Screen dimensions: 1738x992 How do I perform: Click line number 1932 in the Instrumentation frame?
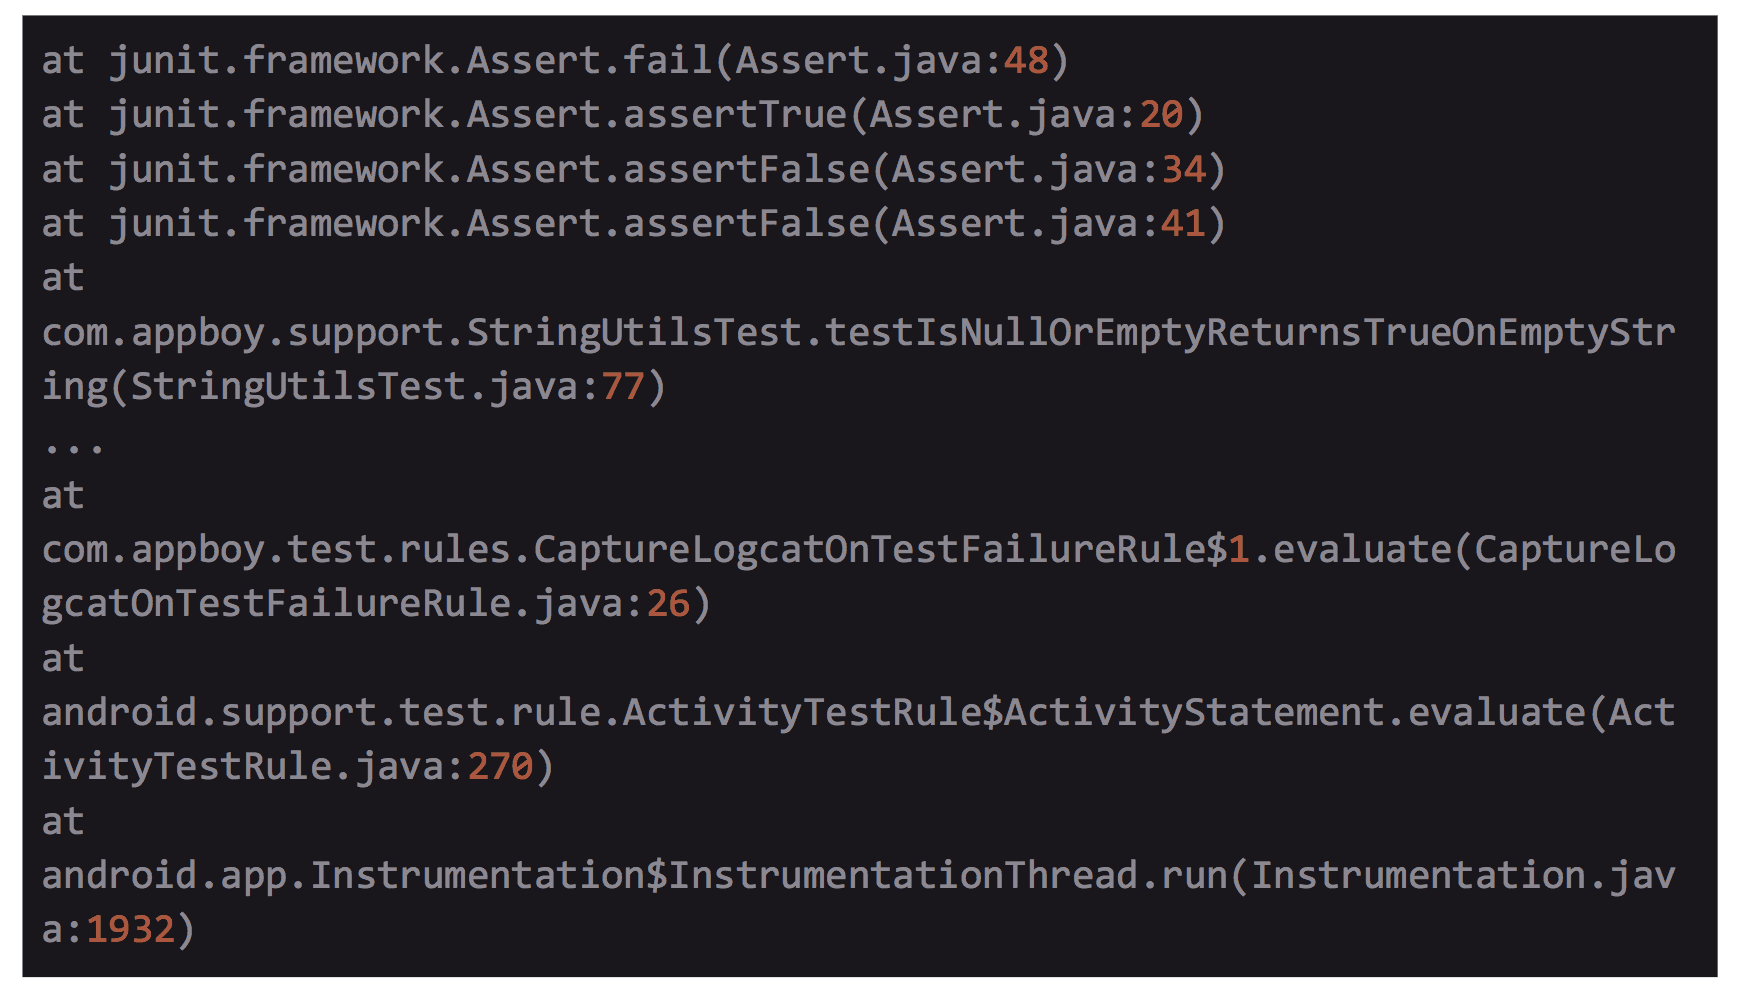[x=131, y=930]
